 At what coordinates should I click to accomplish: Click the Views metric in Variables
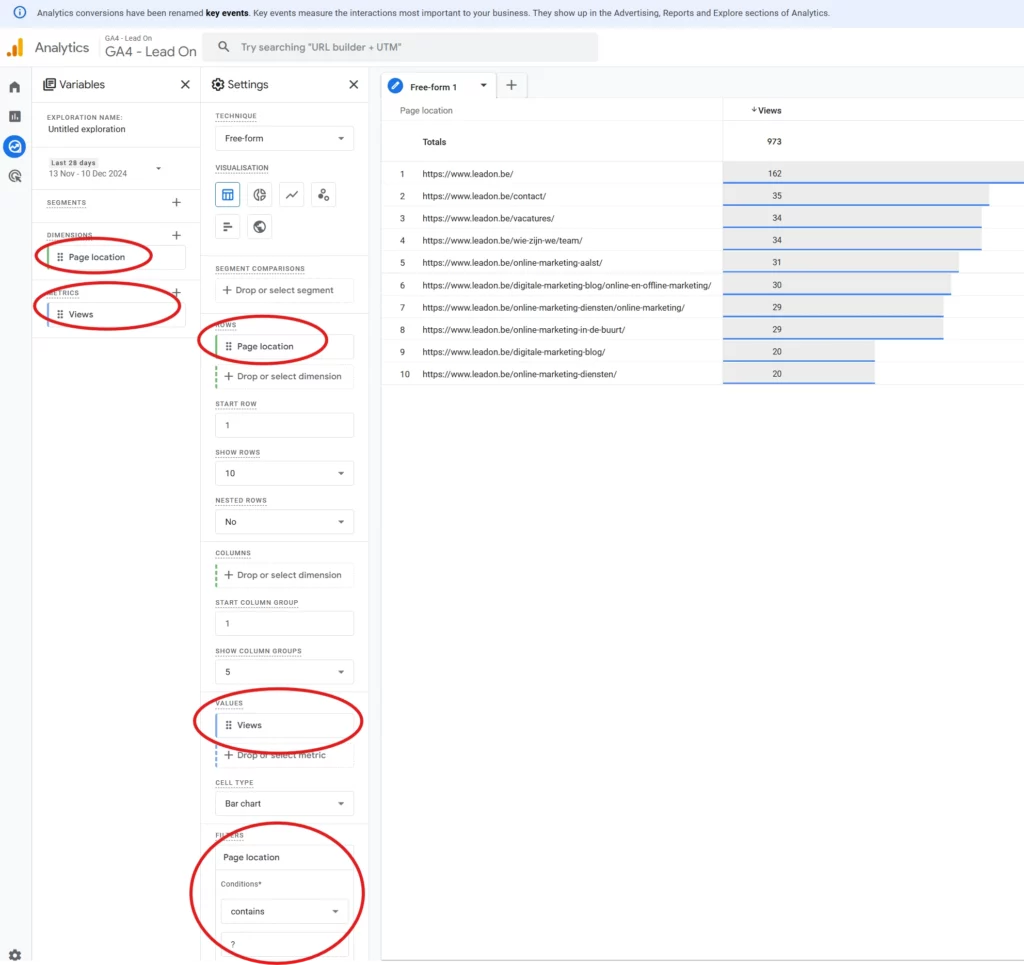point(116,315)
